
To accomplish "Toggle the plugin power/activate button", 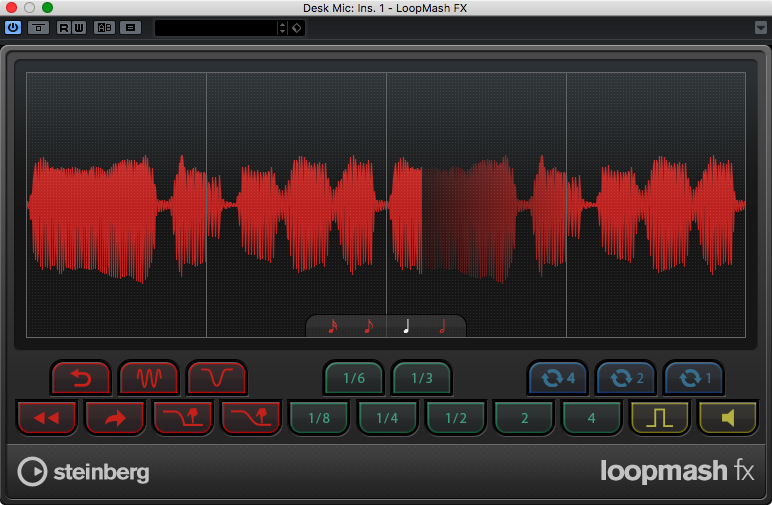I will click(13, 28).
